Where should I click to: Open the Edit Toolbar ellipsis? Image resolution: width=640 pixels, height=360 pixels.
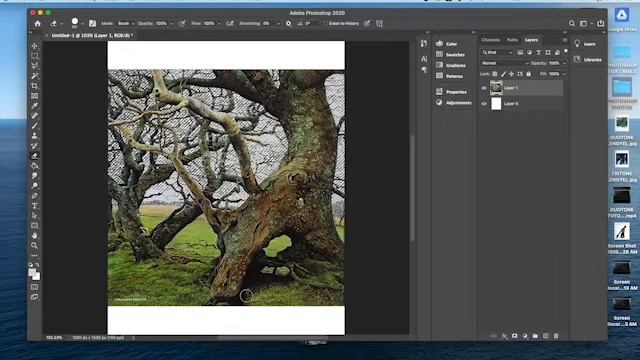35,256
